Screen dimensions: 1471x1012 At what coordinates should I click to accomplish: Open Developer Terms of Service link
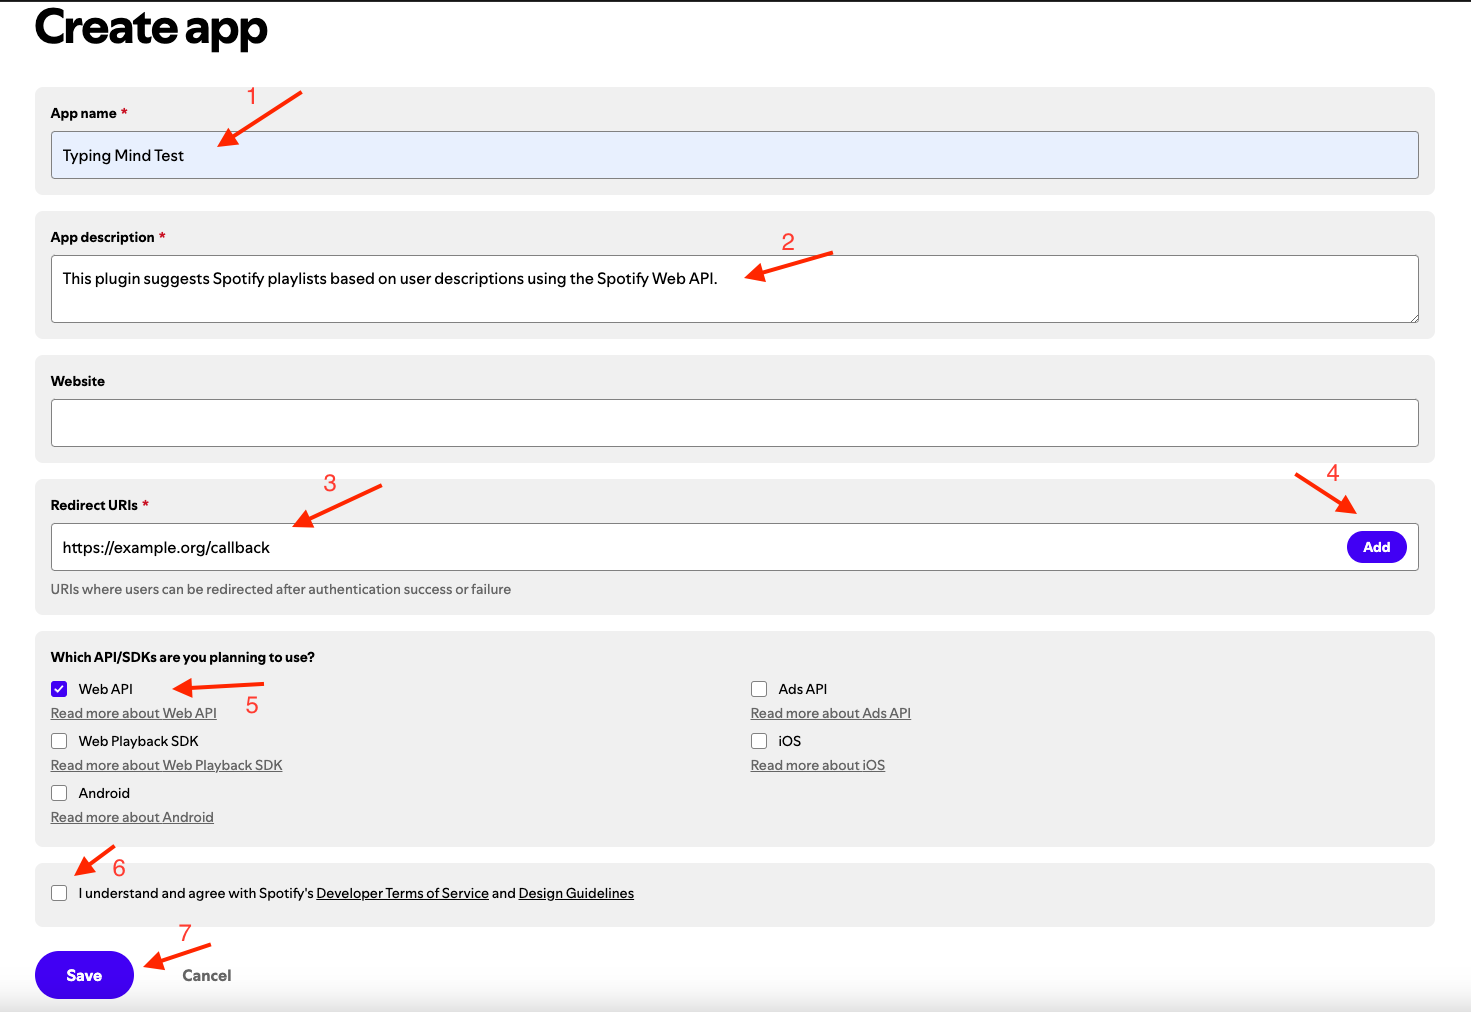402,893
